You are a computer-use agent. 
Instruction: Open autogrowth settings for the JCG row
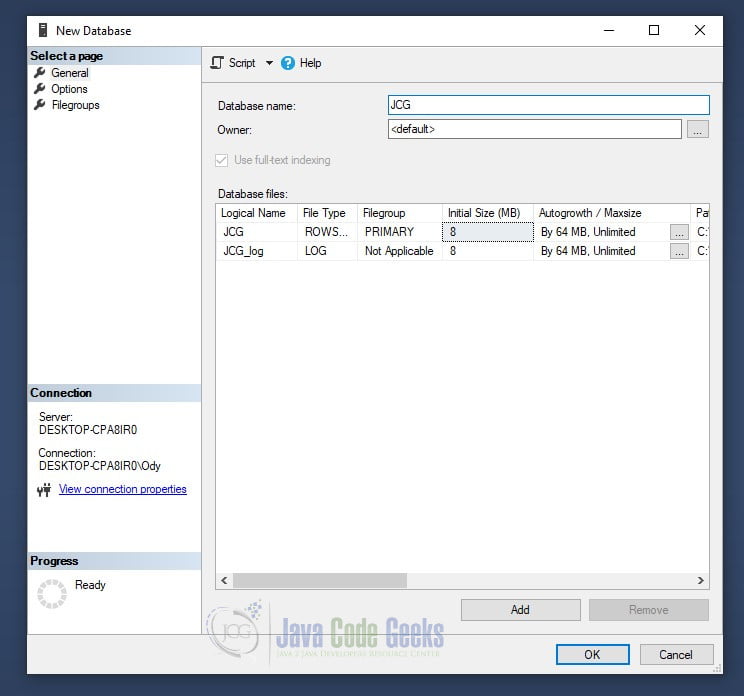click(x=679, y=232)
